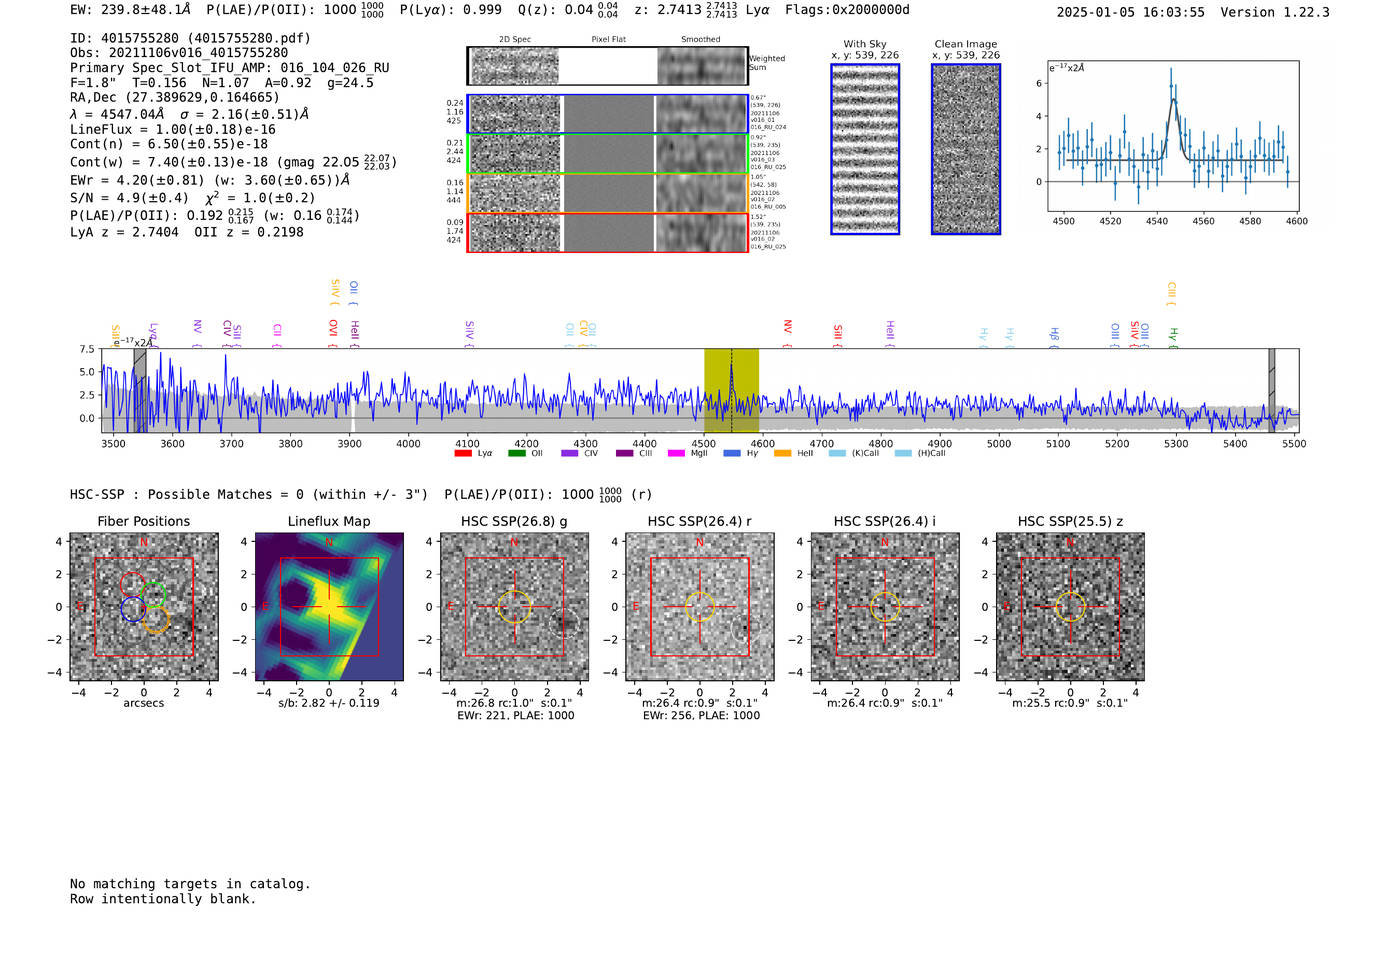Click the 'Cont(w) = 7.40(±0.13)e-18' line
The width and height of the screenshot is (1400, 953).
[x=233, y=162]
